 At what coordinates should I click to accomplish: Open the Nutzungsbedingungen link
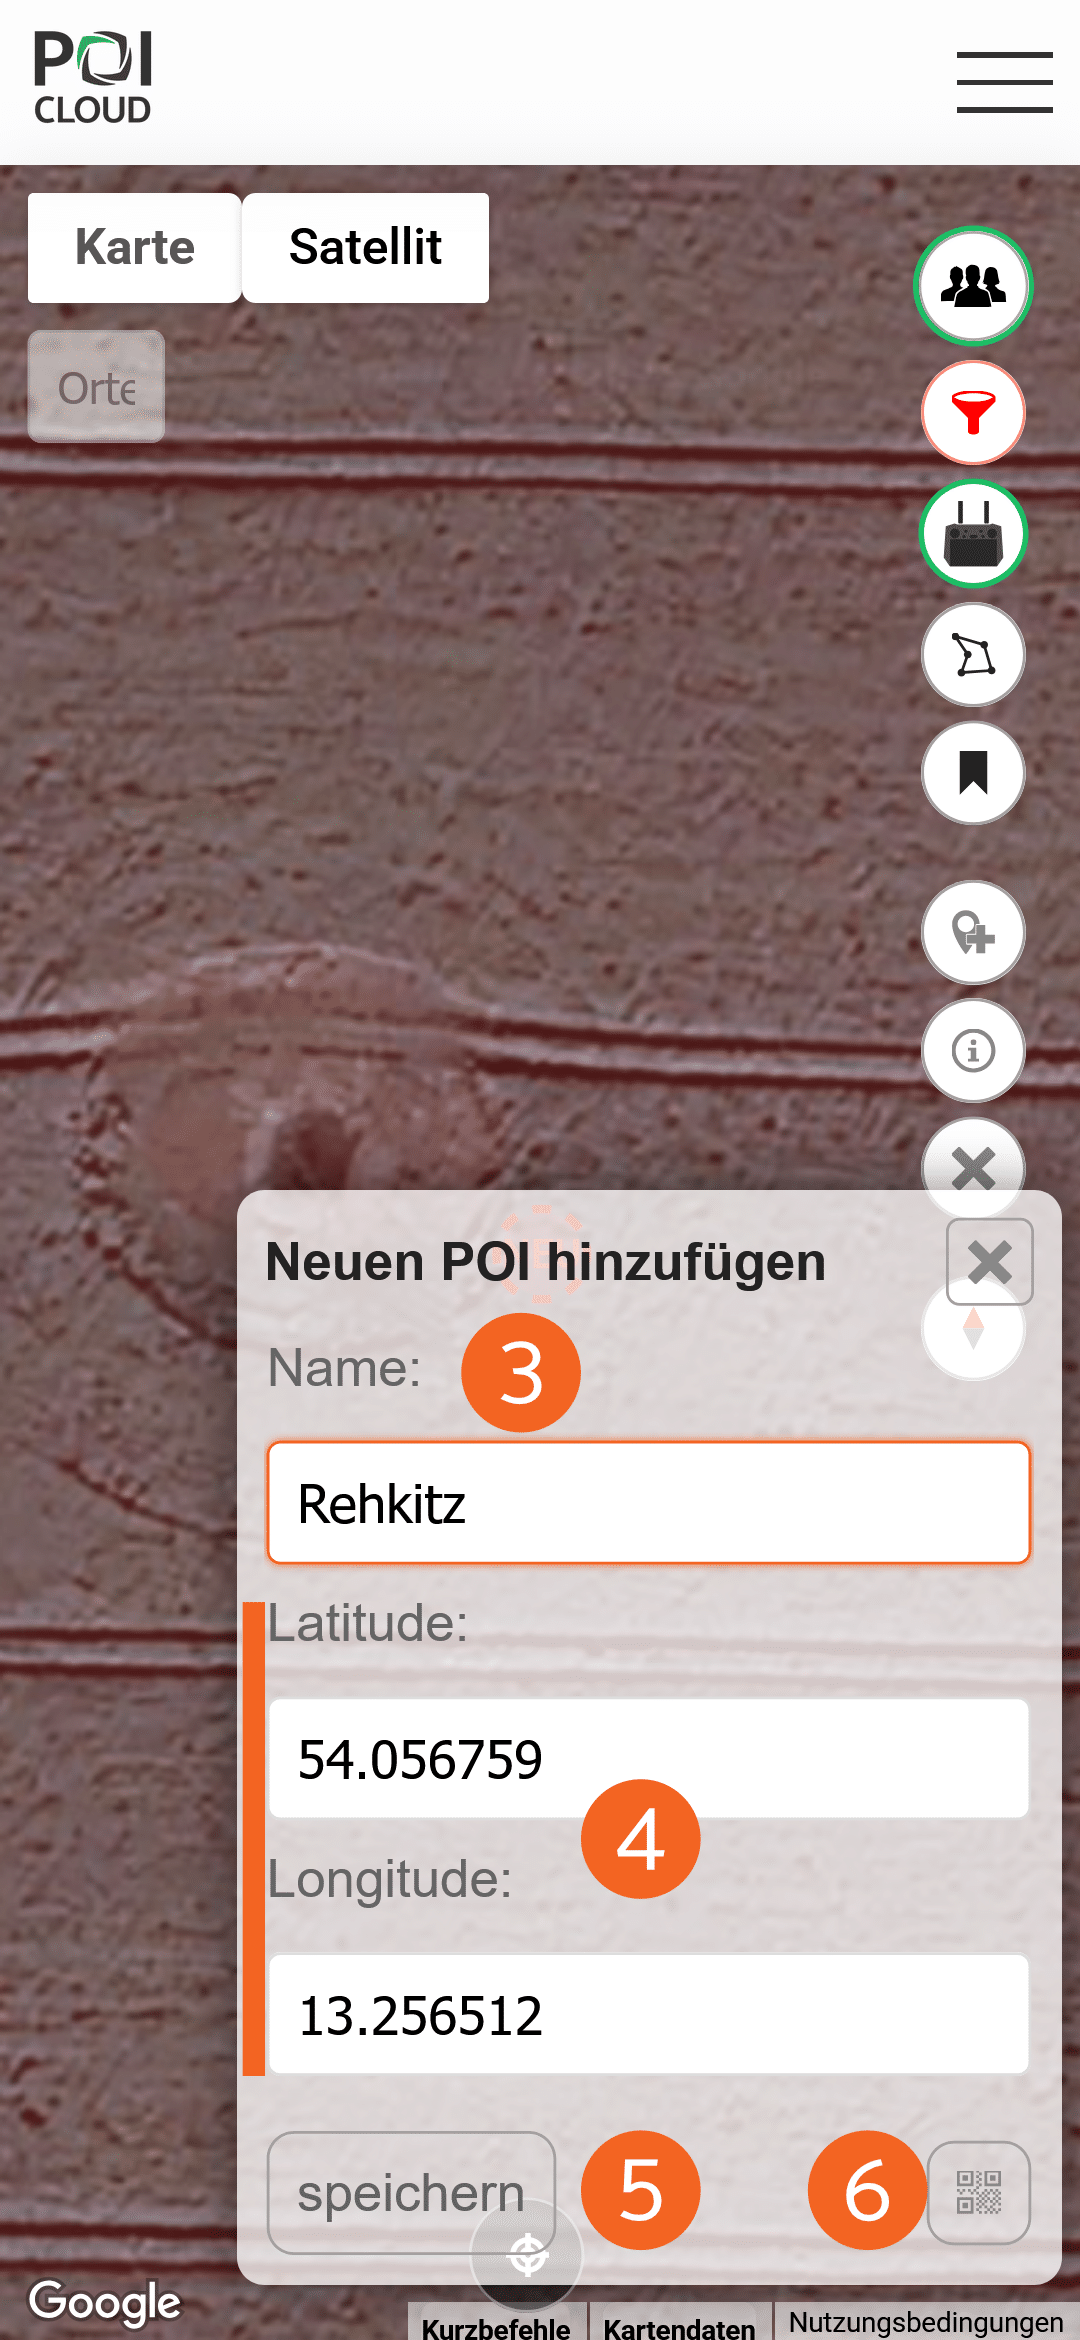click(x=926, y=2322)
